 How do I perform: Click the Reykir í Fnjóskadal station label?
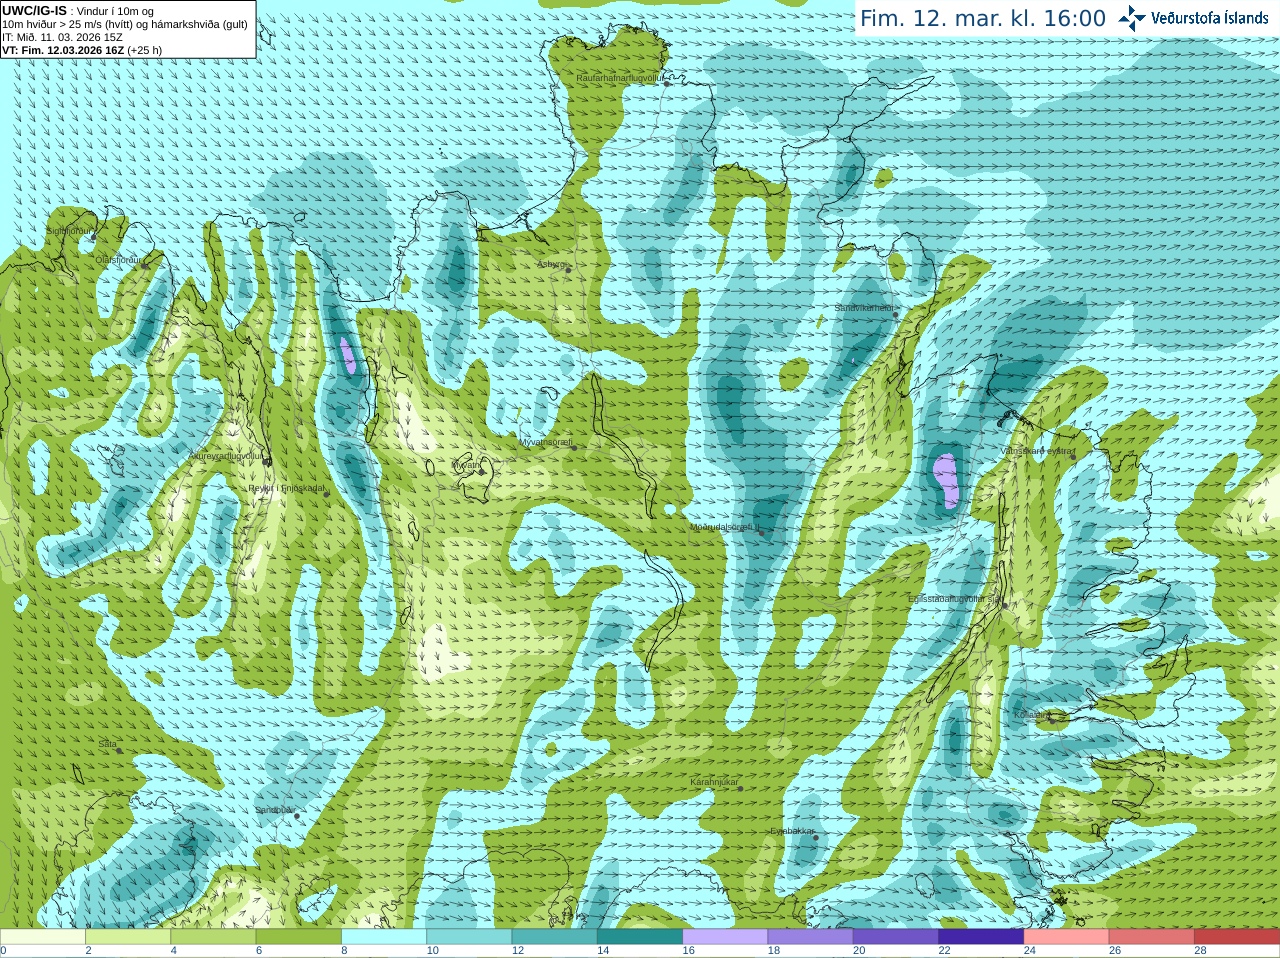point(286,489)
